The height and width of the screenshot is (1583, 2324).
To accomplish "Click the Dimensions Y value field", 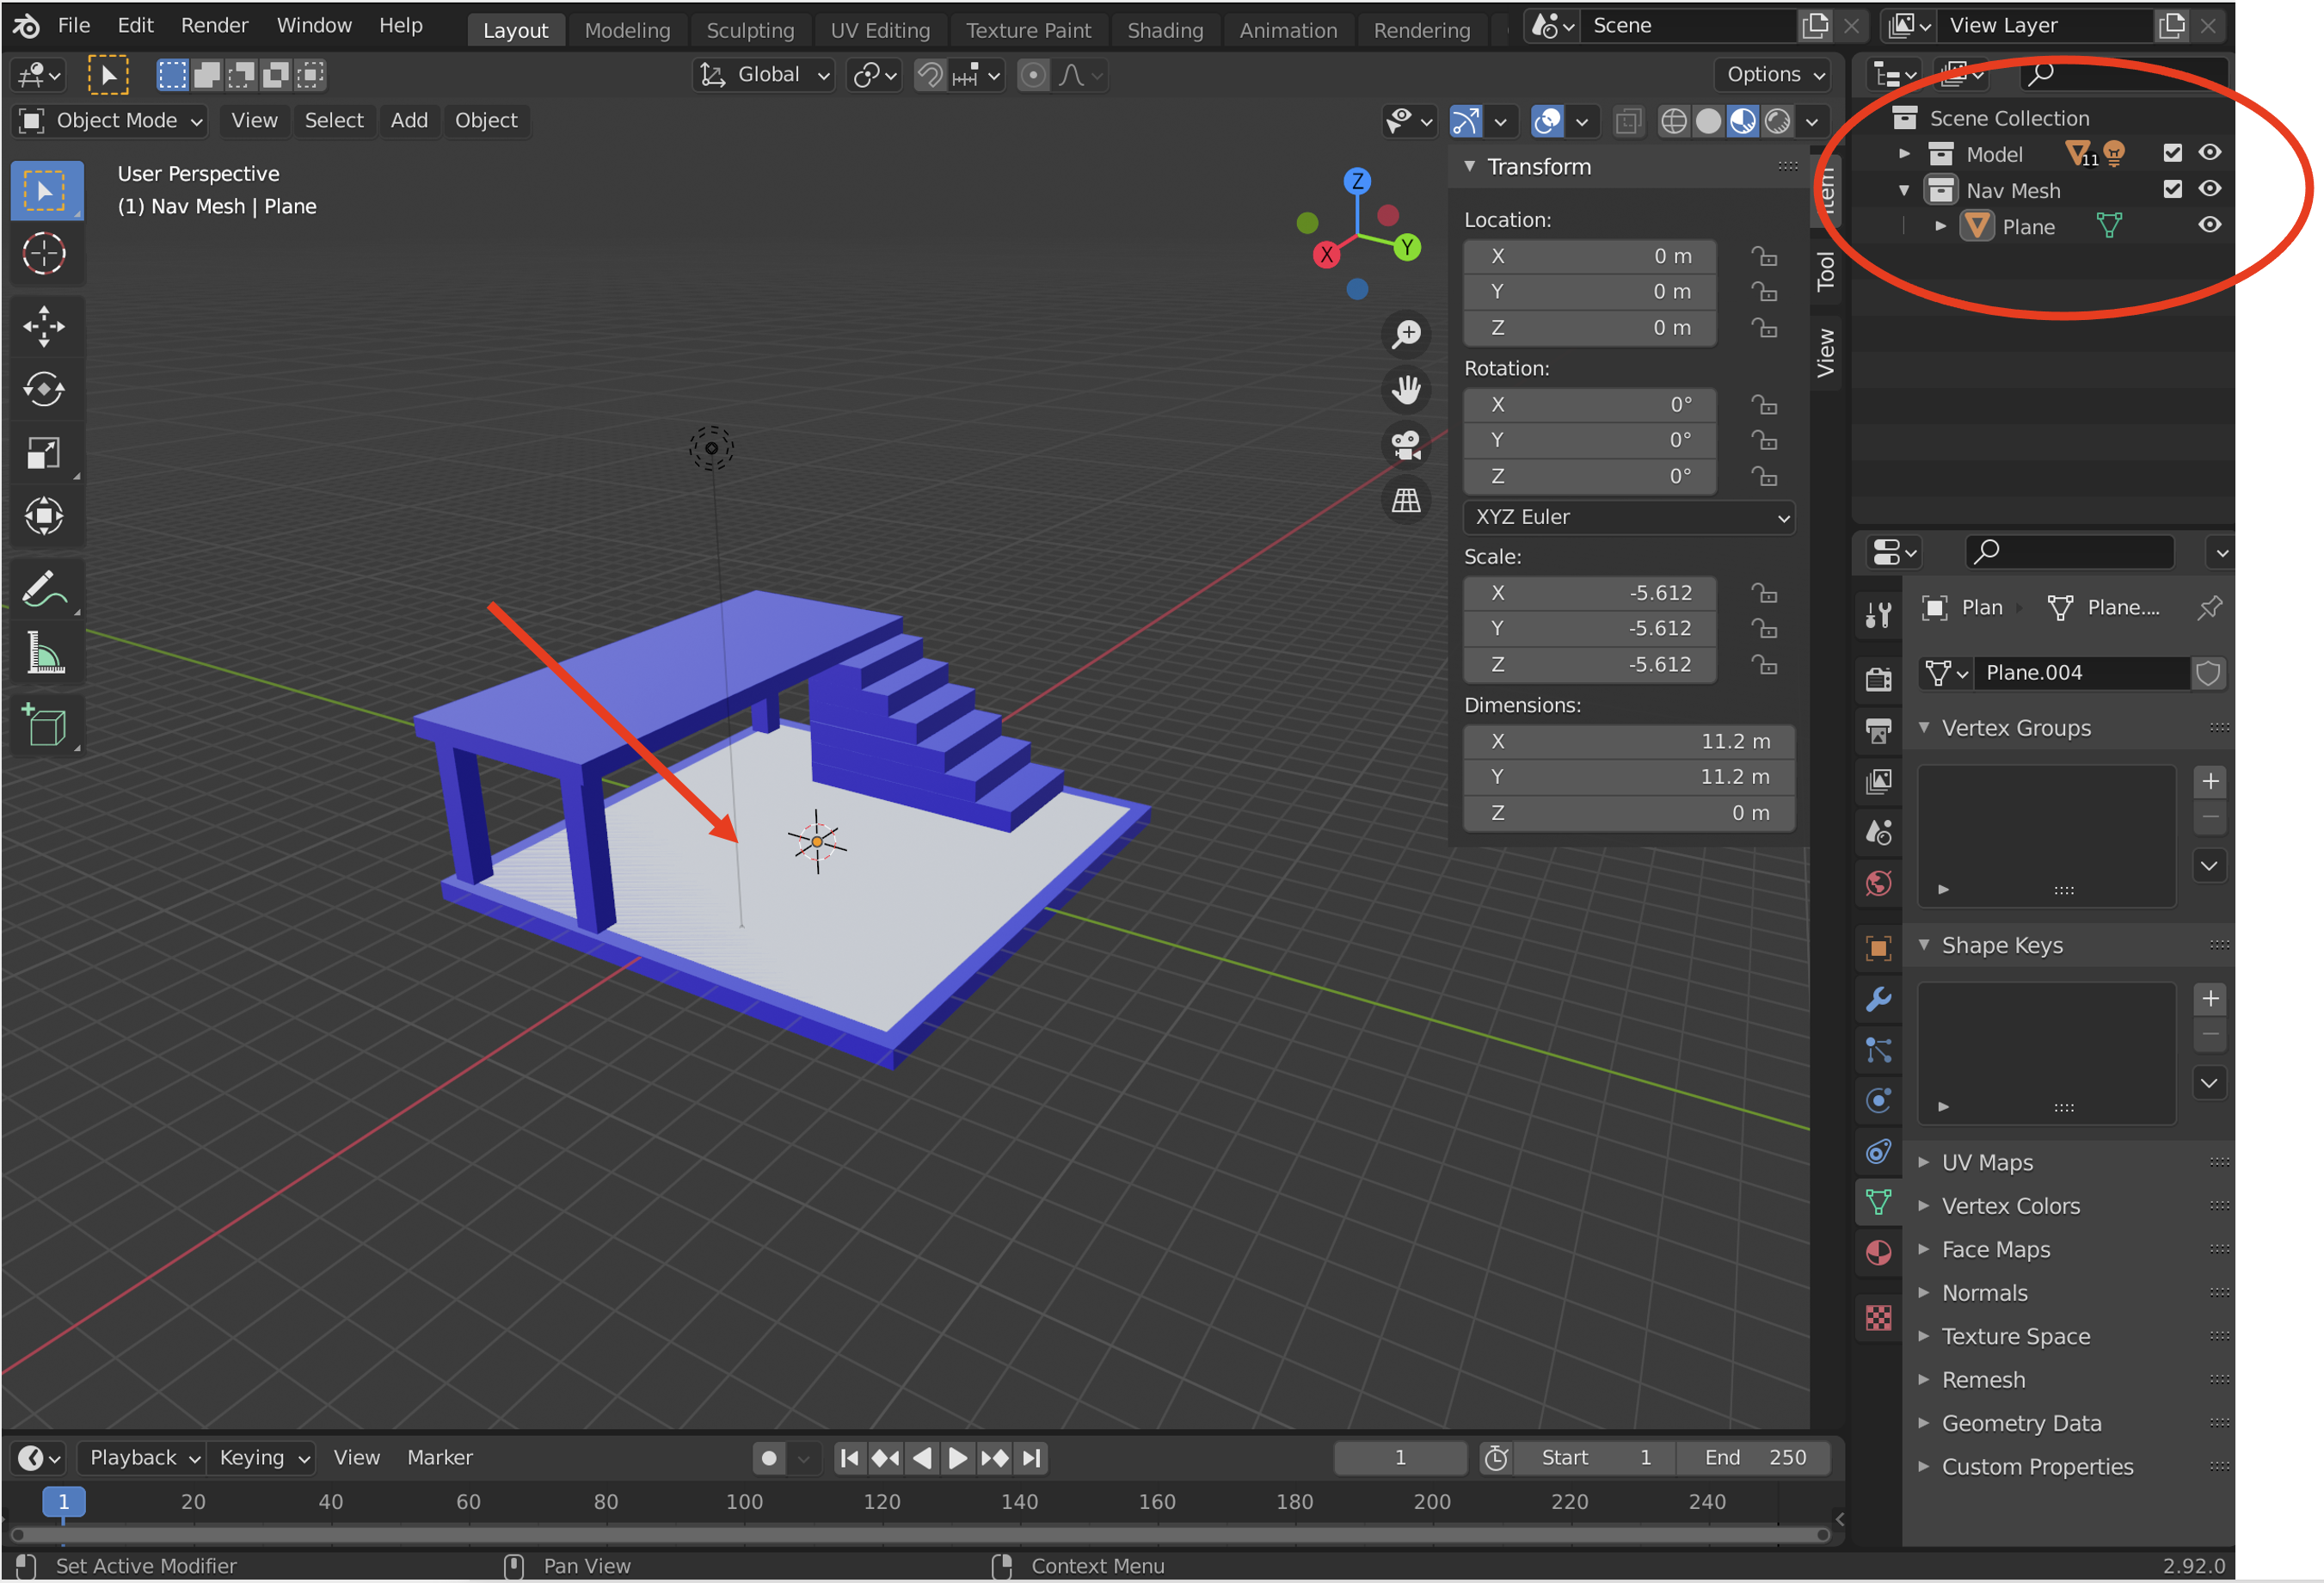I will (x=1629, y=777).
